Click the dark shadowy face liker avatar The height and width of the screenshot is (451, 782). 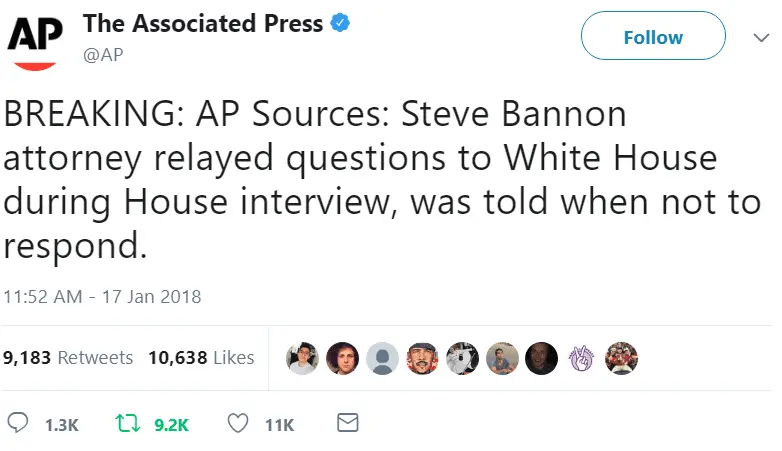[x=542, y=357]
